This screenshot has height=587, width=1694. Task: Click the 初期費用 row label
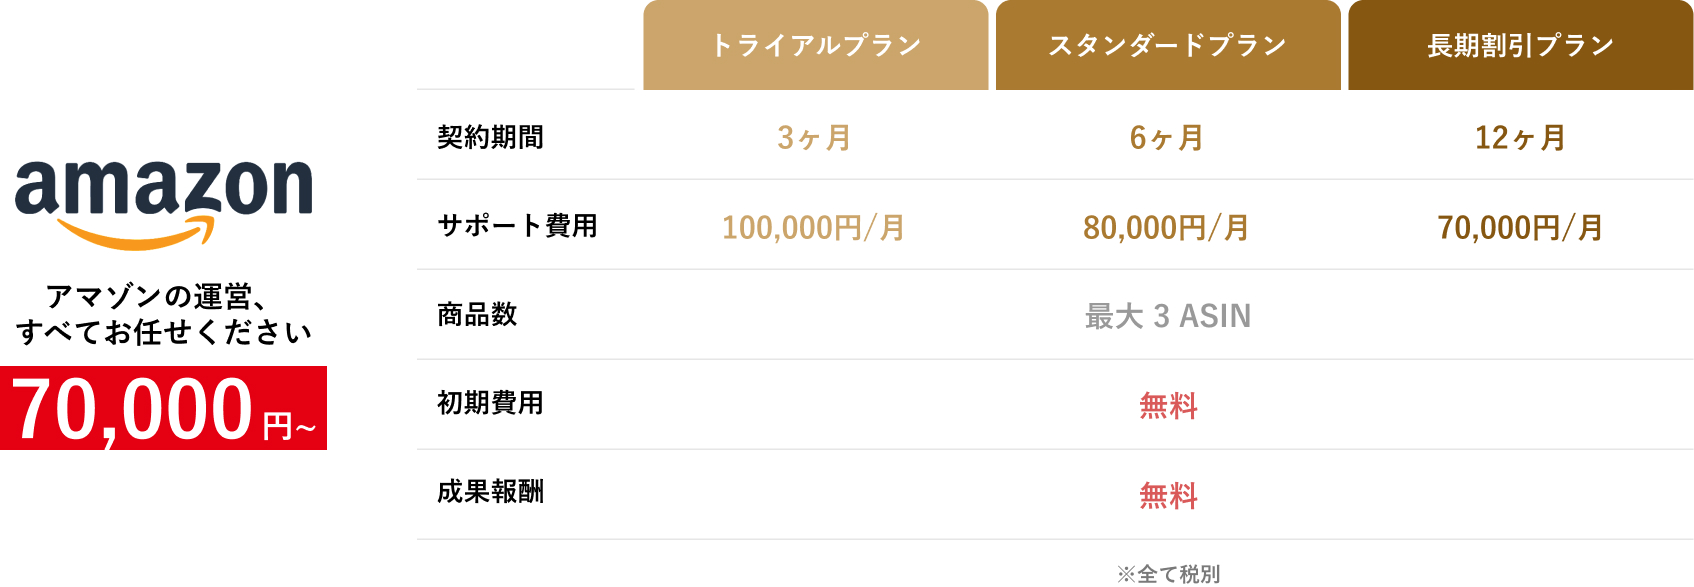(490, 403)
